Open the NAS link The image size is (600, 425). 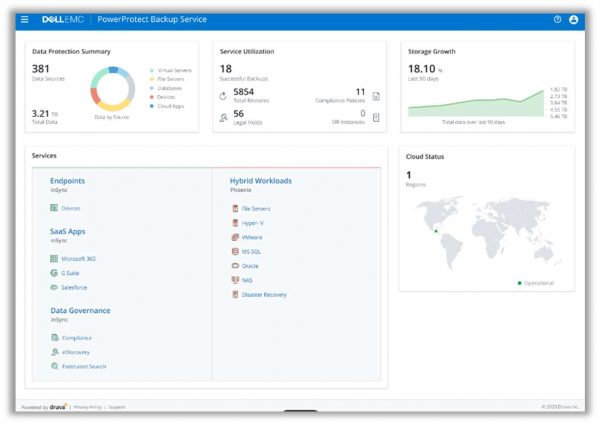pos(247,280)
